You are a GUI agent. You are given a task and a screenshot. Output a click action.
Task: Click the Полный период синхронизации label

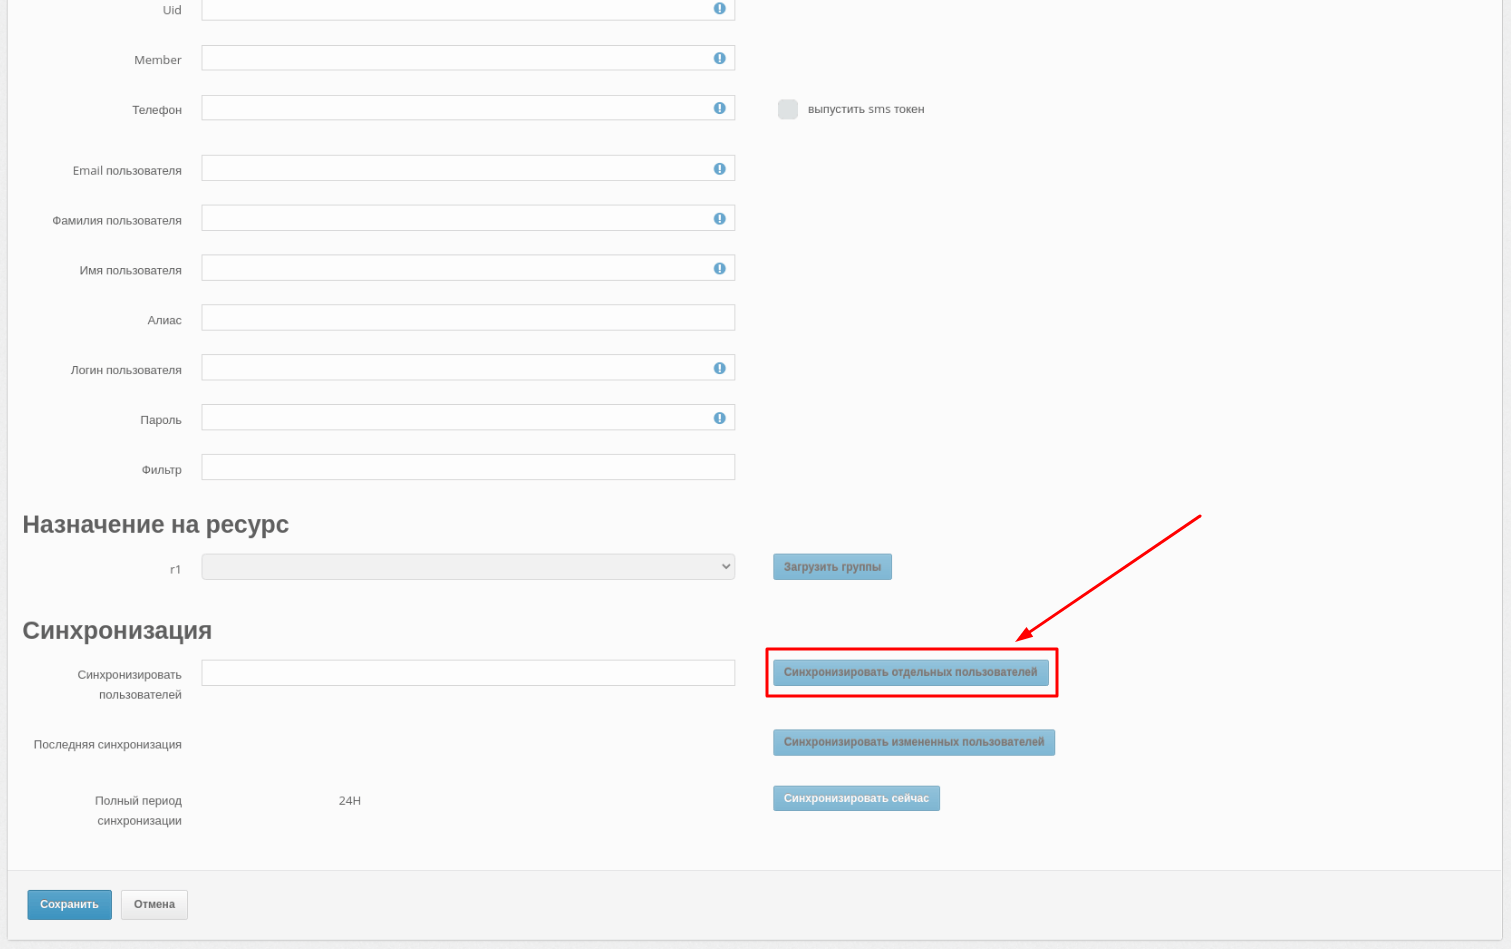[x=138, y=811]
